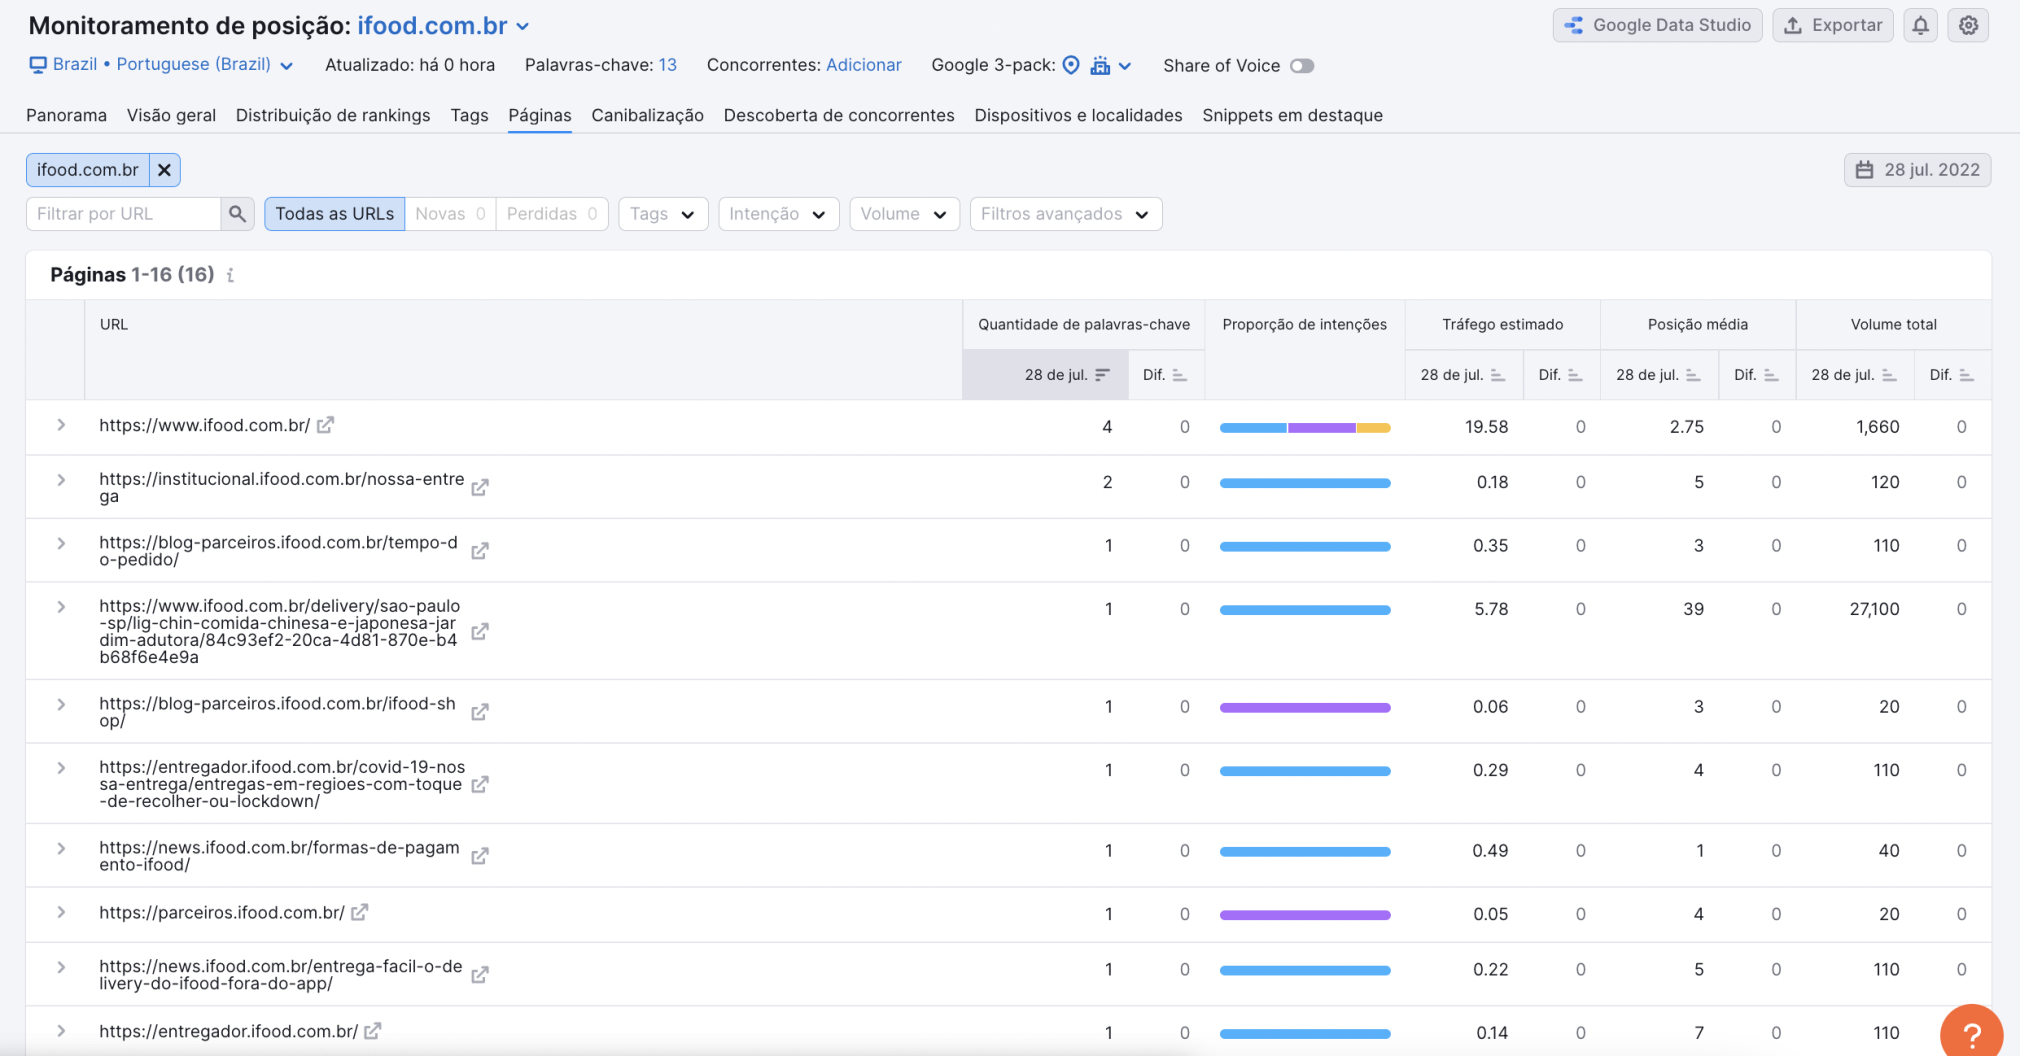Open external link for parceiros.ifood.com.br
The height and width of the screenshot is (1056, 2020).
pyautogui.click(x=360, y=912)
